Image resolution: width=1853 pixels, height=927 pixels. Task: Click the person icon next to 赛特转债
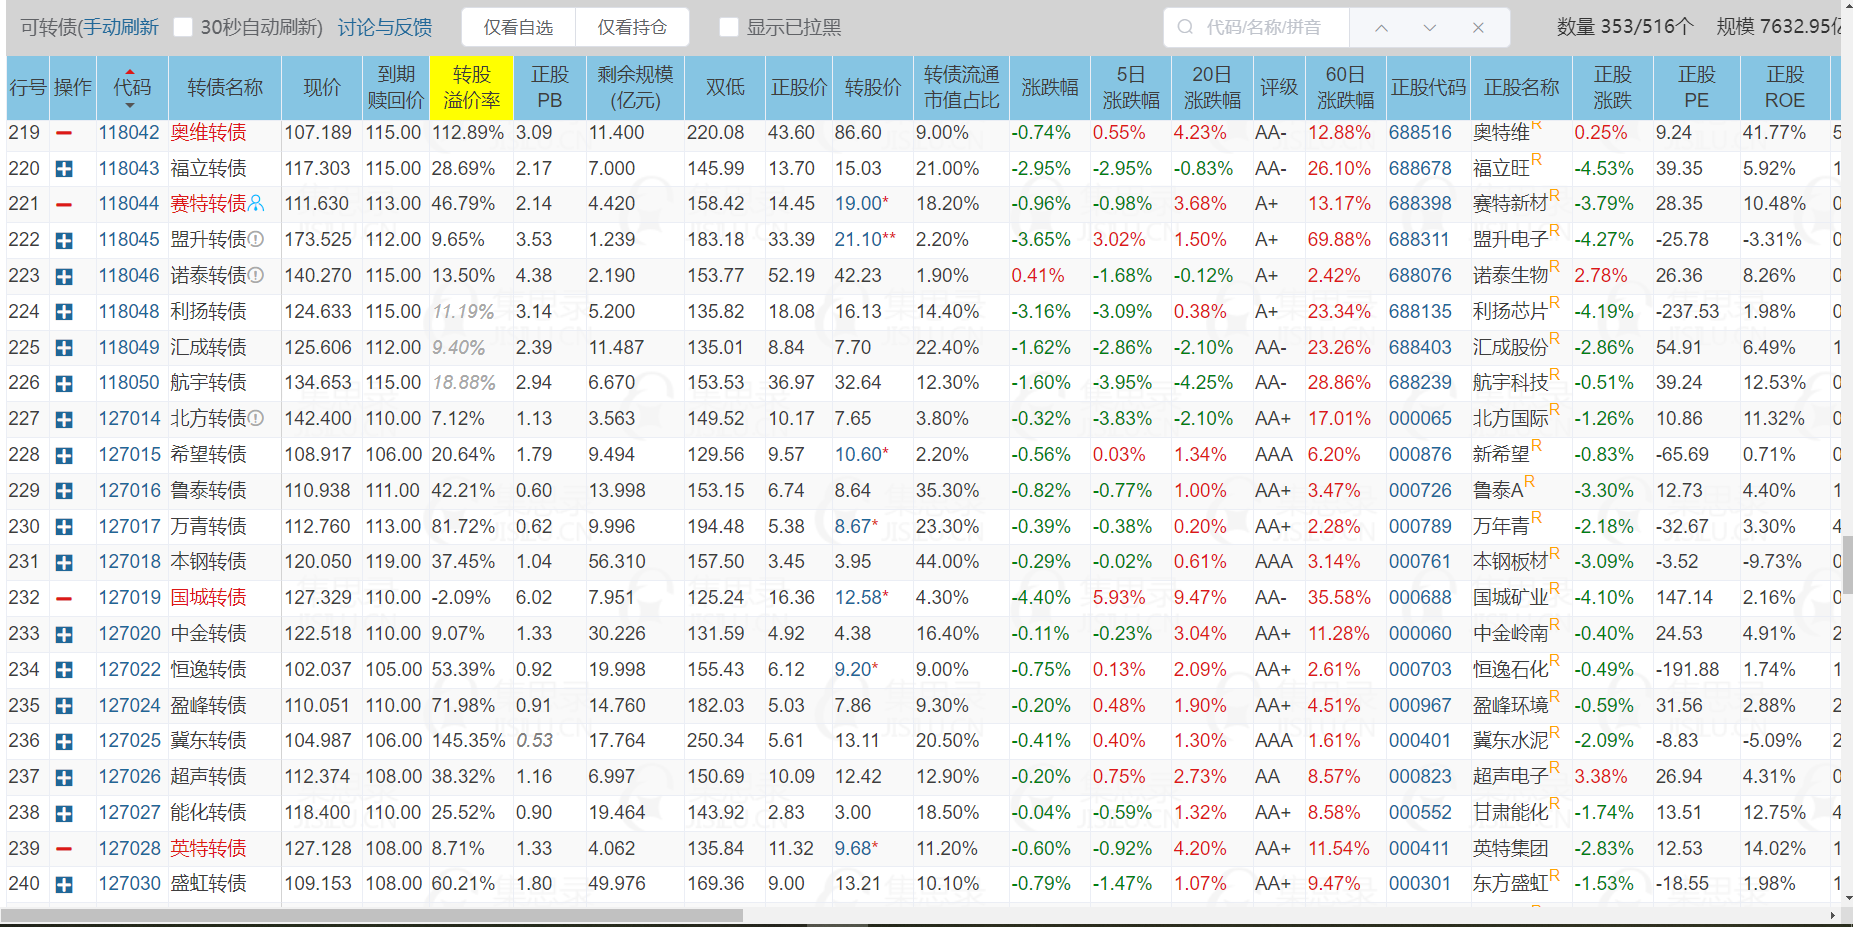coord(256,204)
